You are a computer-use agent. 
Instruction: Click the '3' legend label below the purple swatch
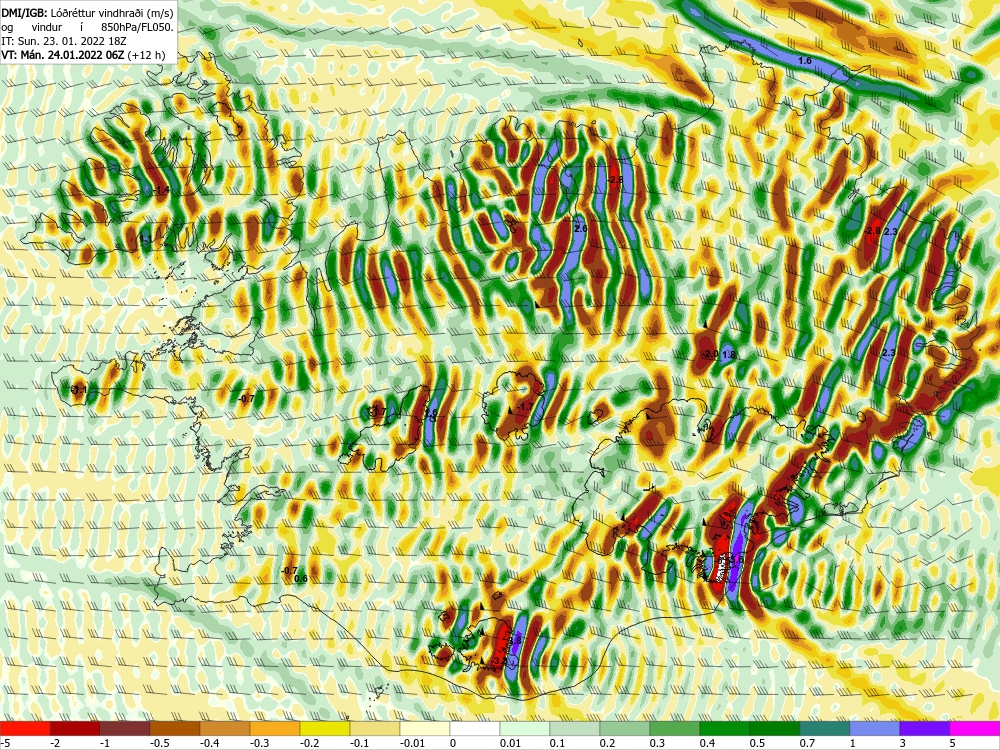[x=902, y=743]
